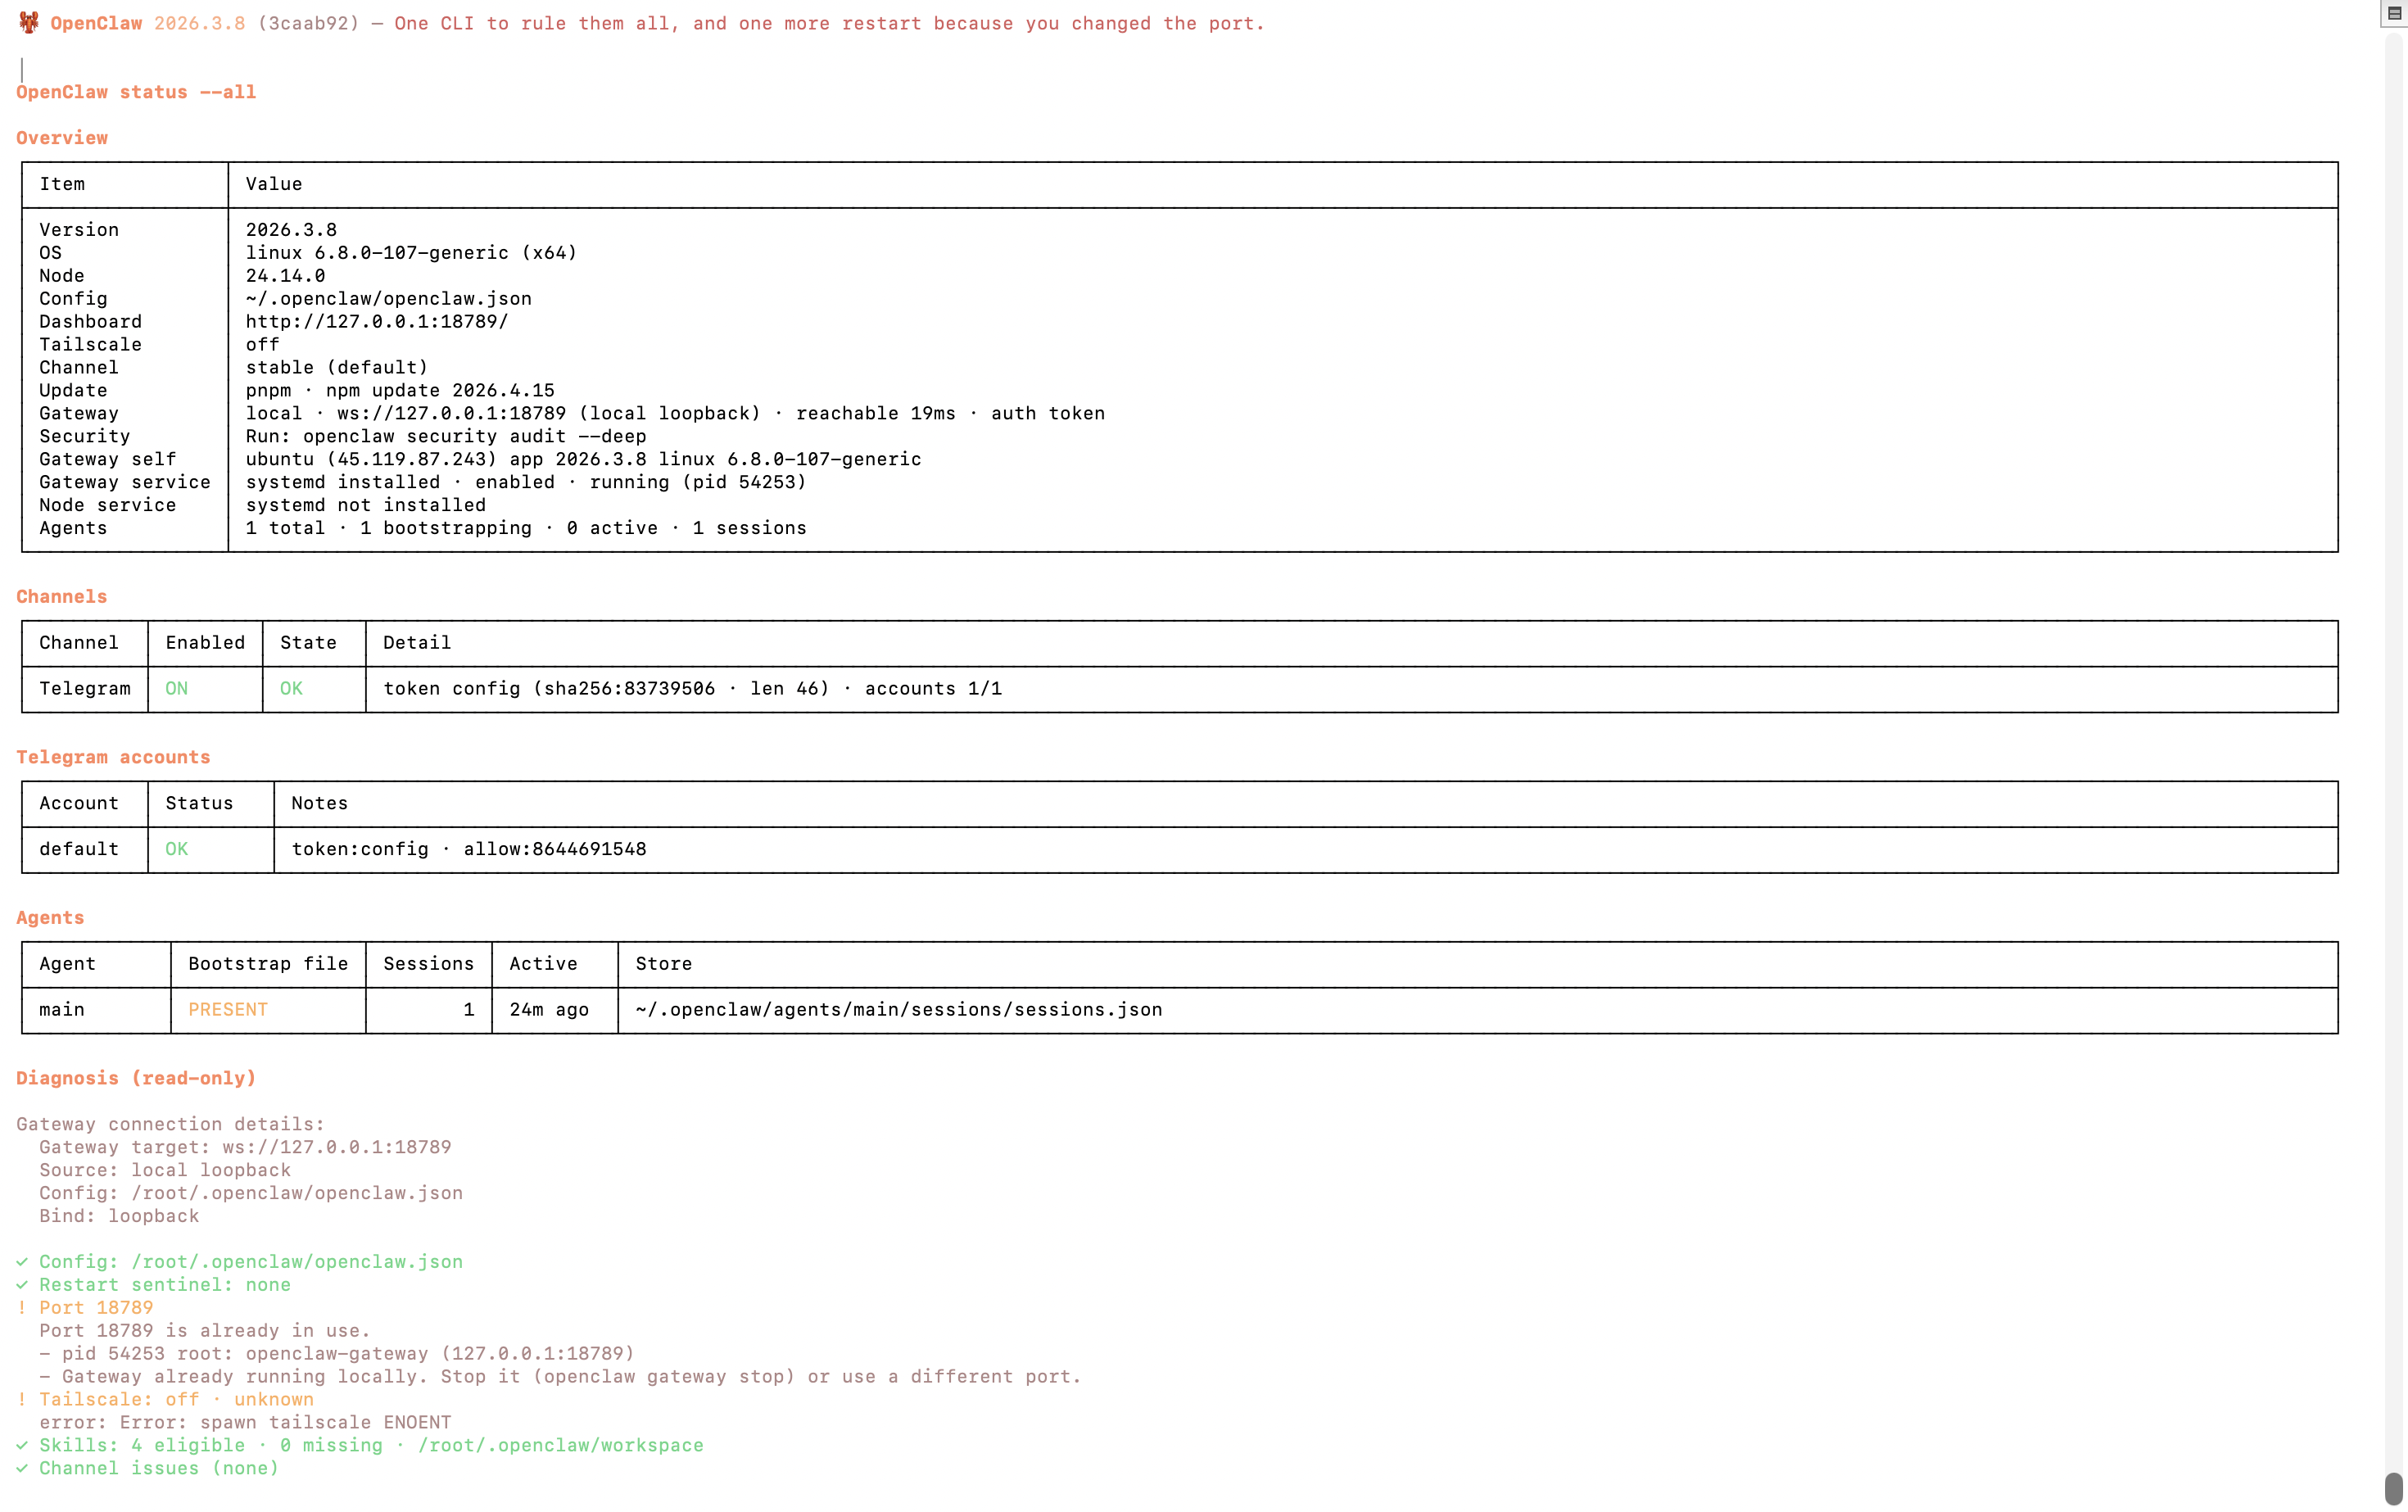Click the default account's OK status

pyautogui.click(x=176, y=849)
